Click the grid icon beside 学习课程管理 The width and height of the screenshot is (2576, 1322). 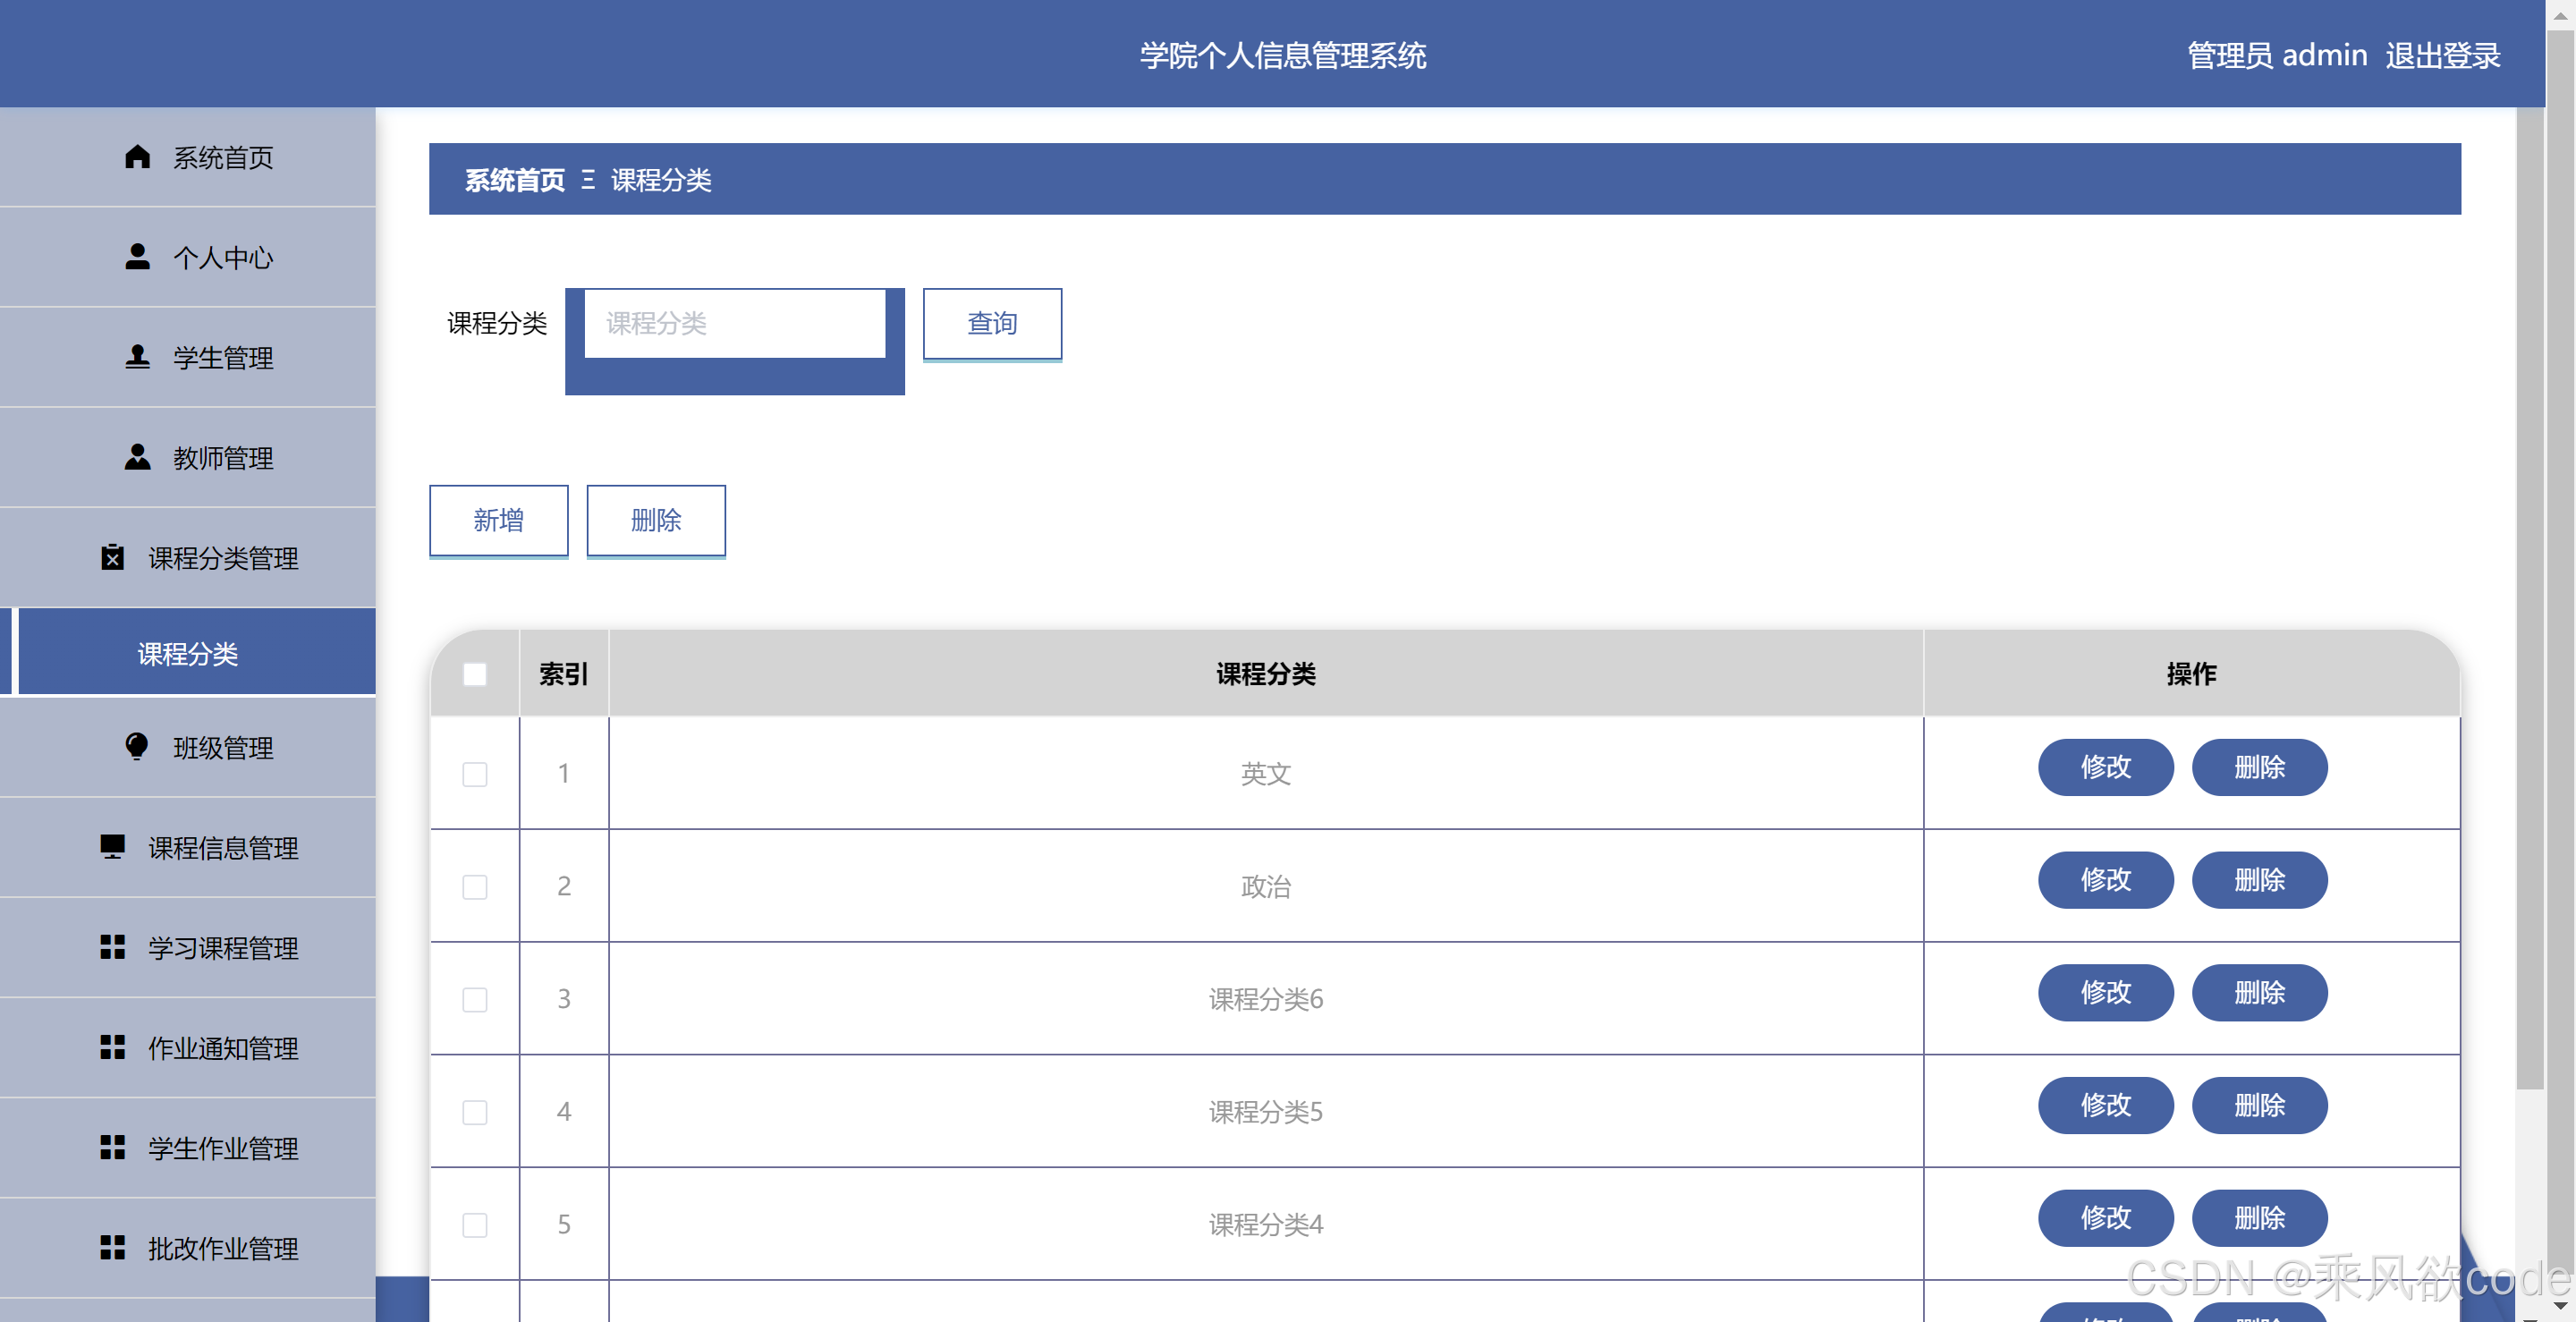112,947
